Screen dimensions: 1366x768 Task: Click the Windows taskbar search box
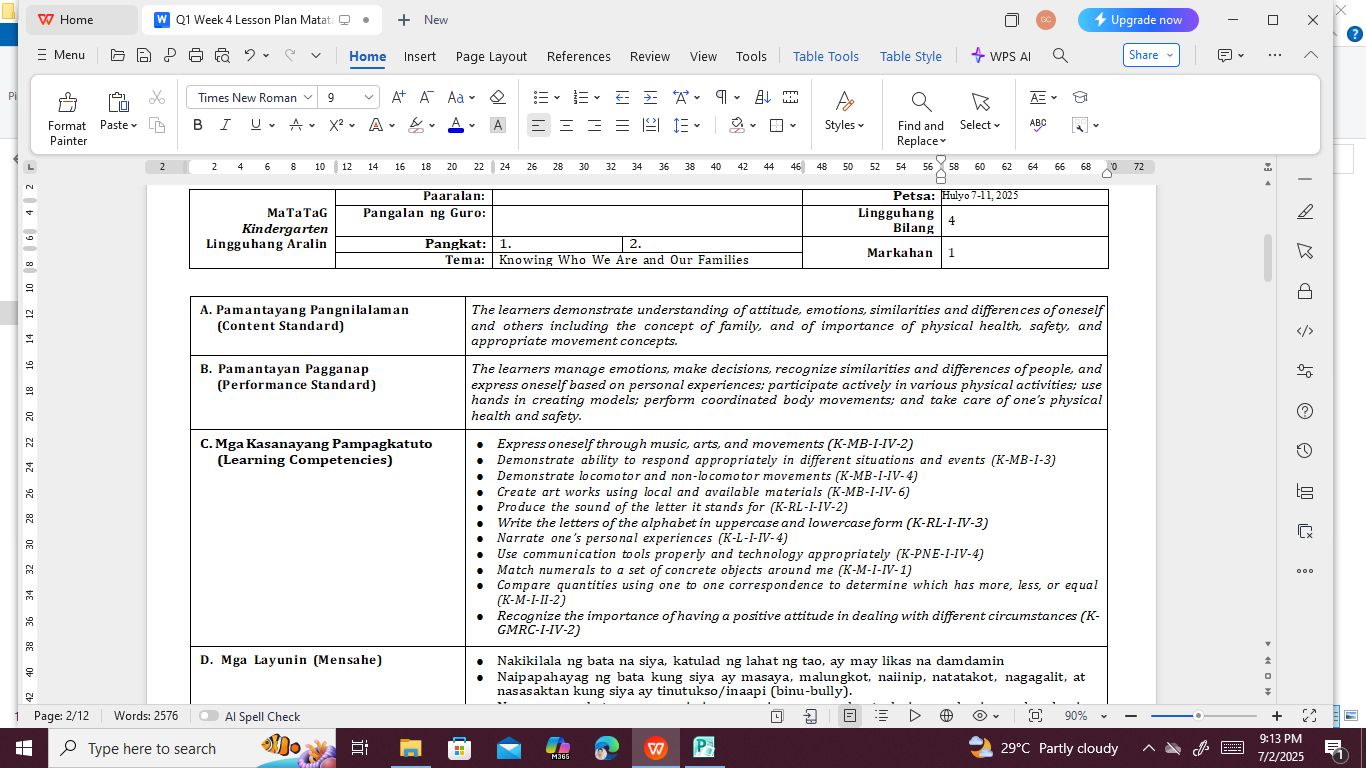pyautogui.click(x=190, y=748)
